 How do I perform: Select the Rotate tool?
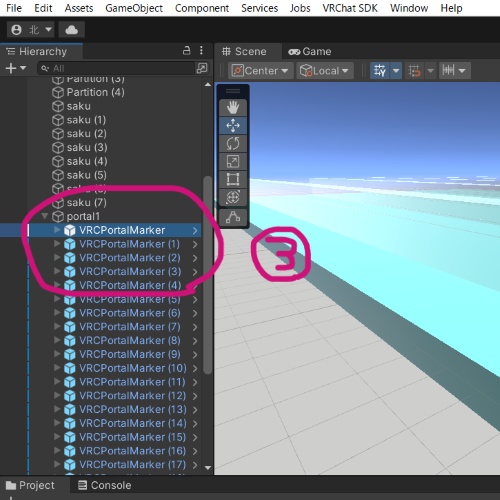coord(233,144)
